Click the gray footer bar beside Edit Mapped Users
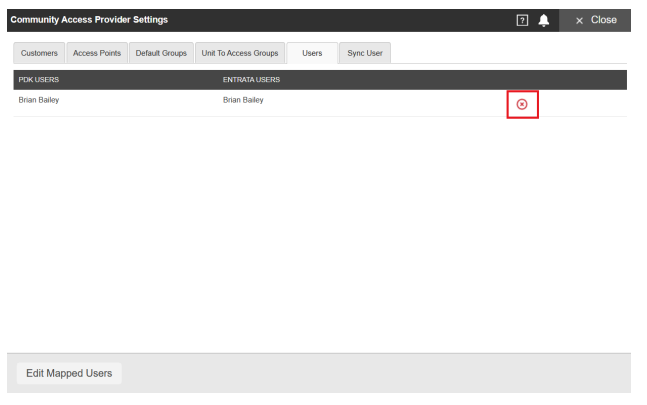647x405 pixels. pyautogui.click(x=375, y=373)
